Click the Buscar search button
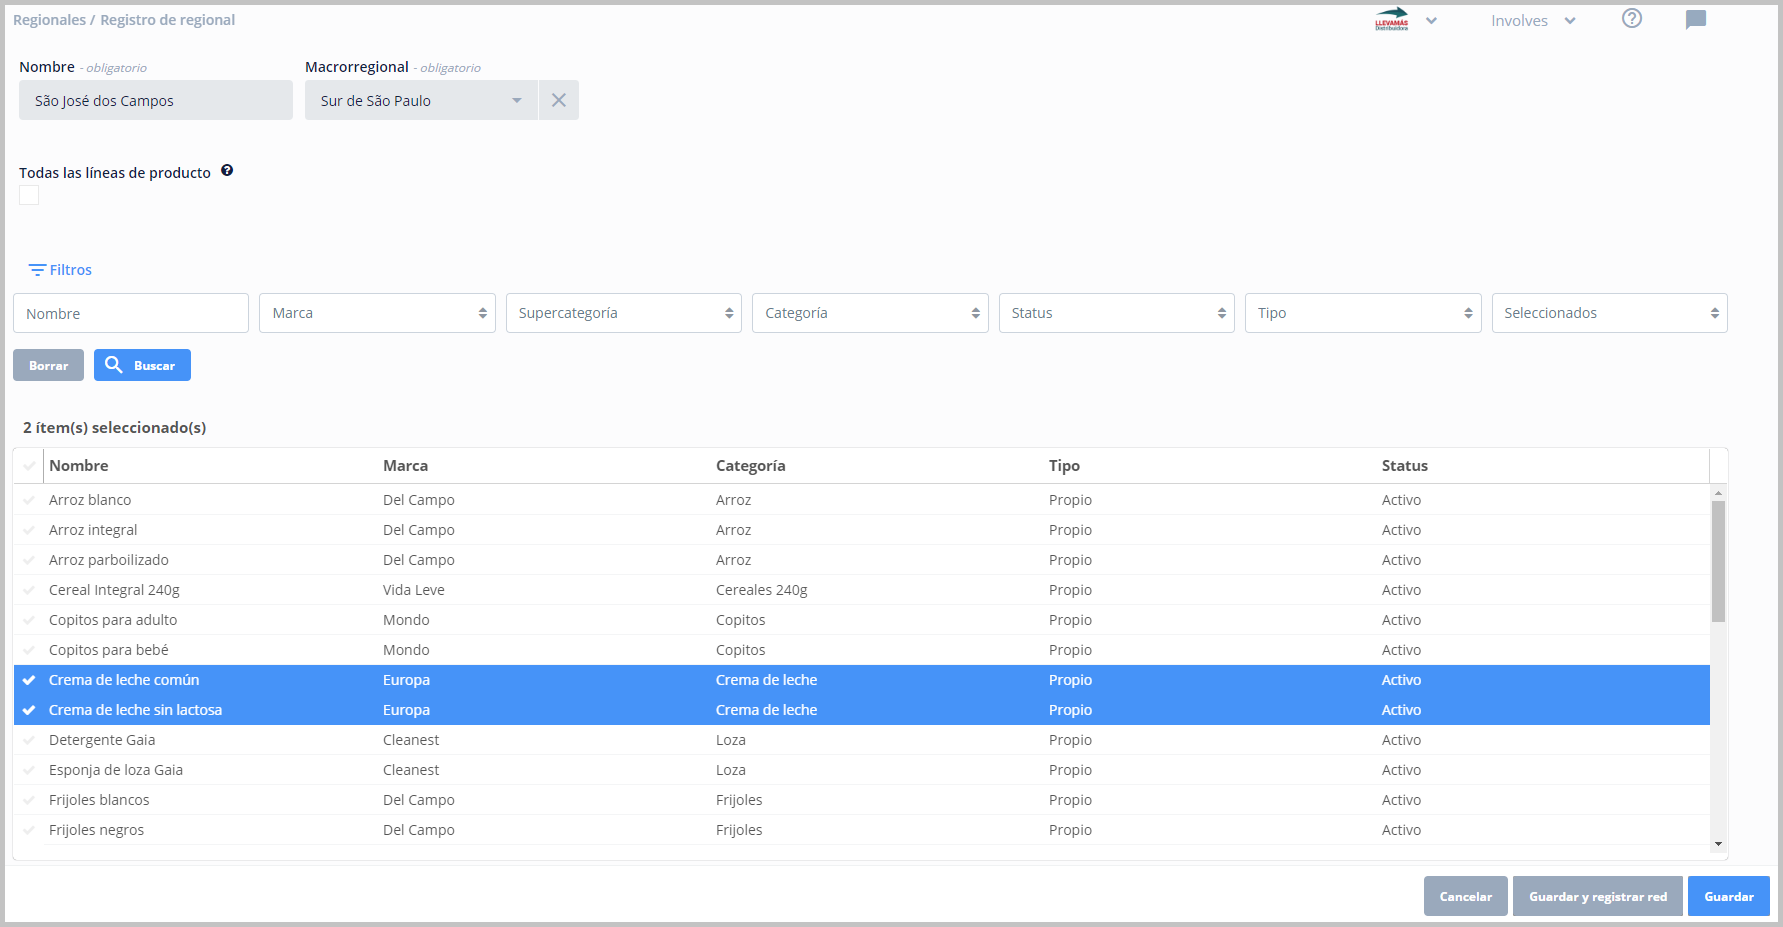 [142, 365]
